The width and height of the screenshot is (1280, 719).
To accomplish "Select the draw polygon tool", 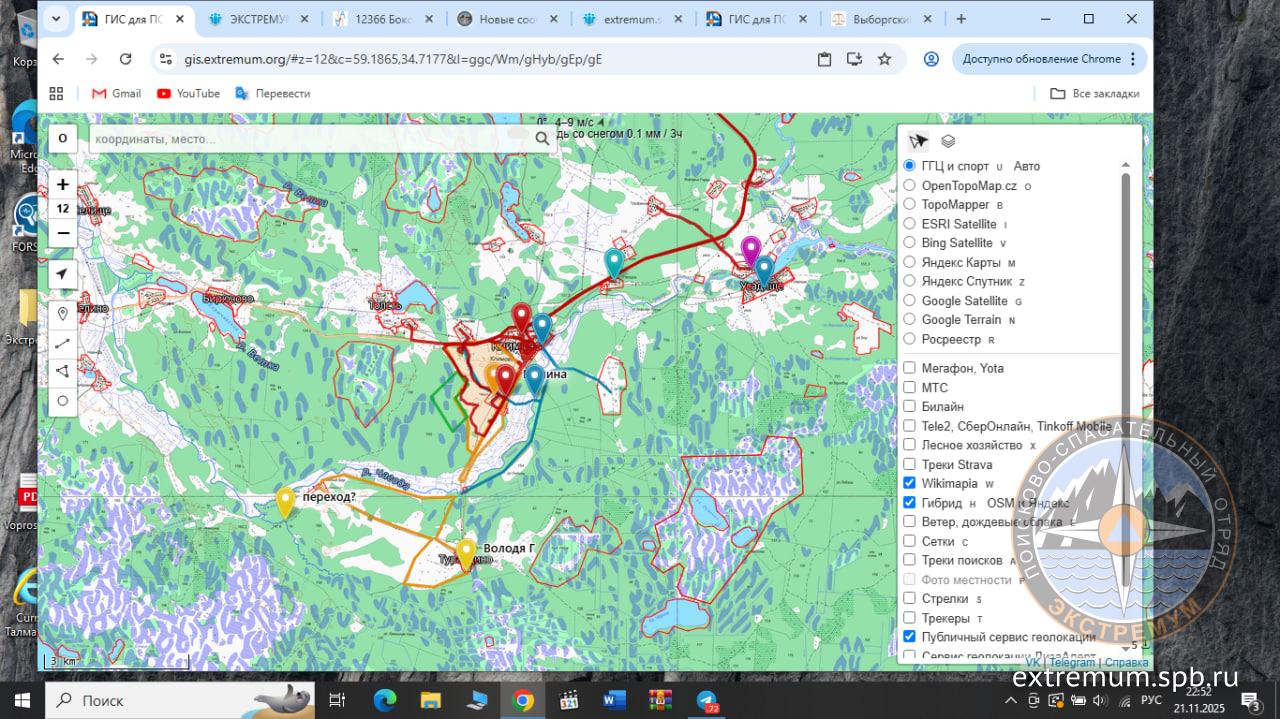I will 62,372.
